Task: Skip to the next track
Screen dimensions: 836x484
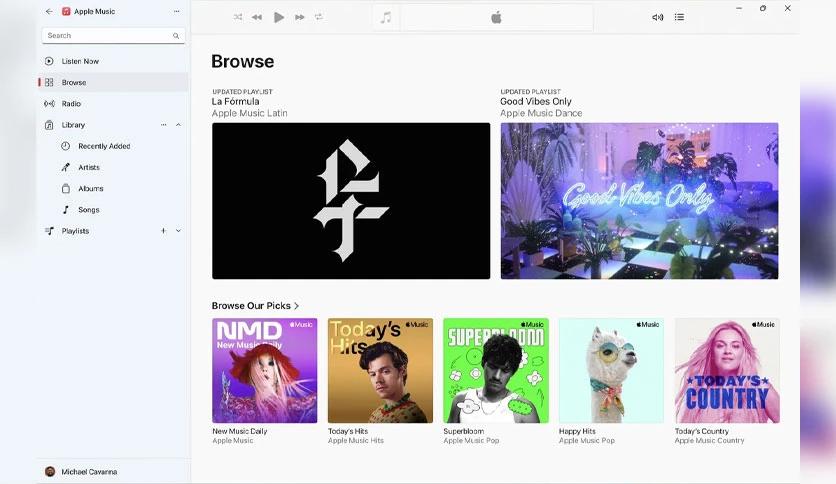Action: tap(300, 17)
